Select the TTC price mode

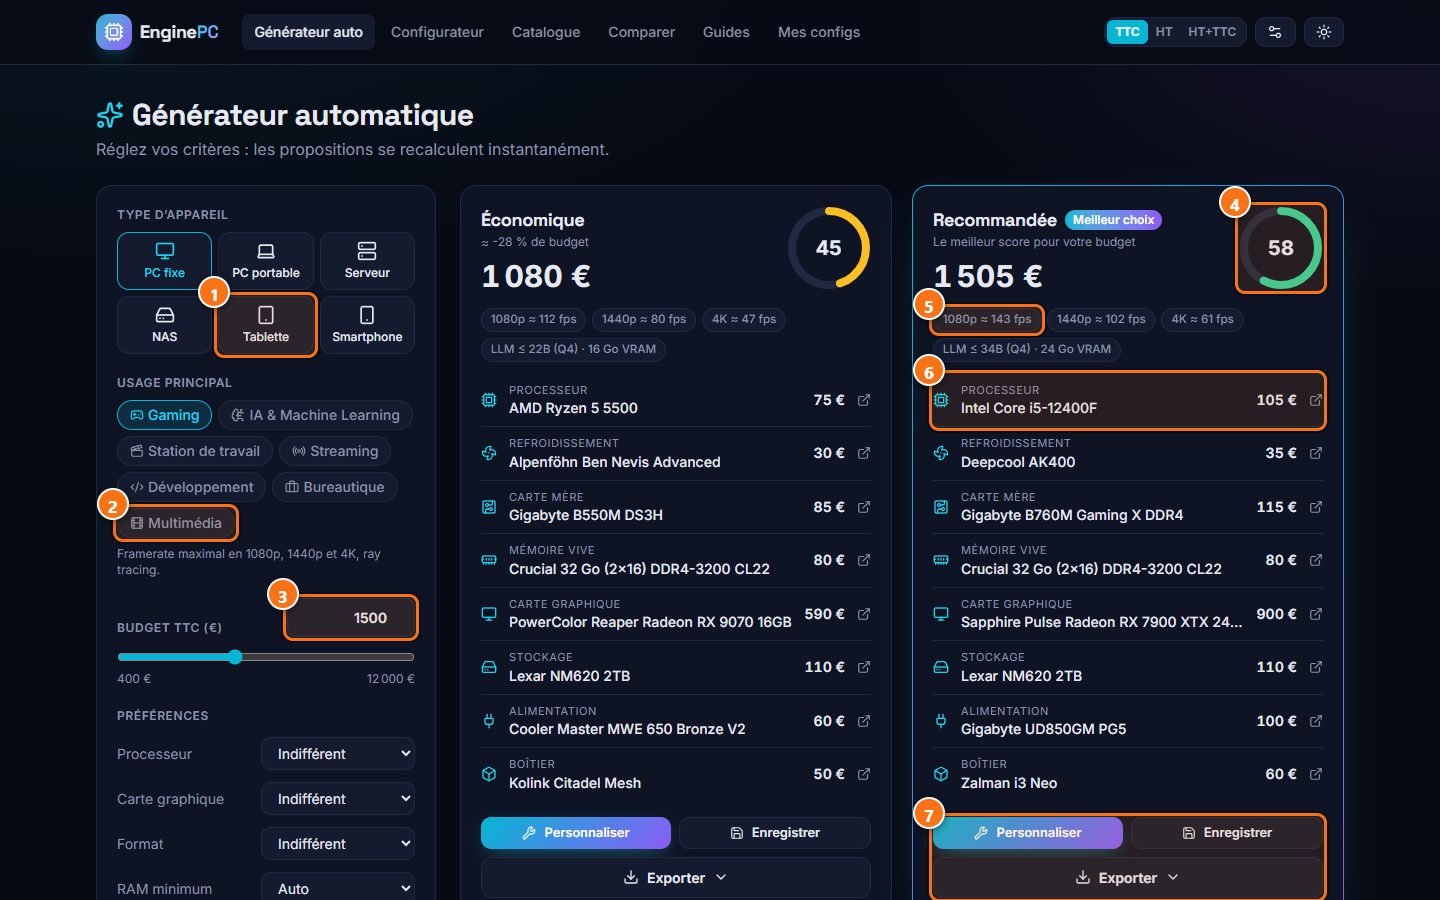click(1127, 32)
